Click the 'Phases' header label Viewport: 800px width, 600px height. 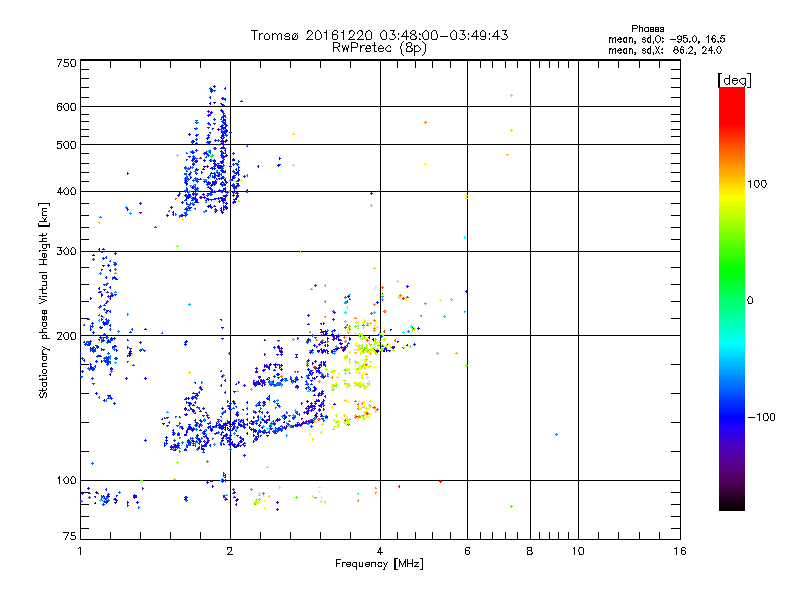click(647, 29)
